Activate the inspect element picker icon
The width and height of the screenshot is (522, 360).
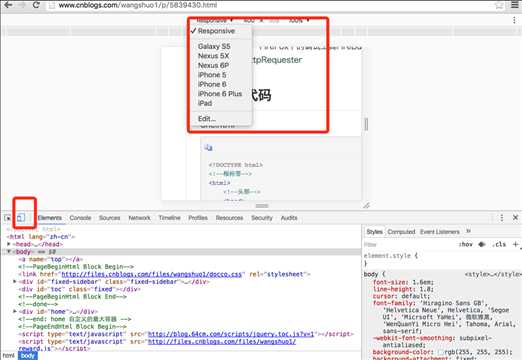7,218
